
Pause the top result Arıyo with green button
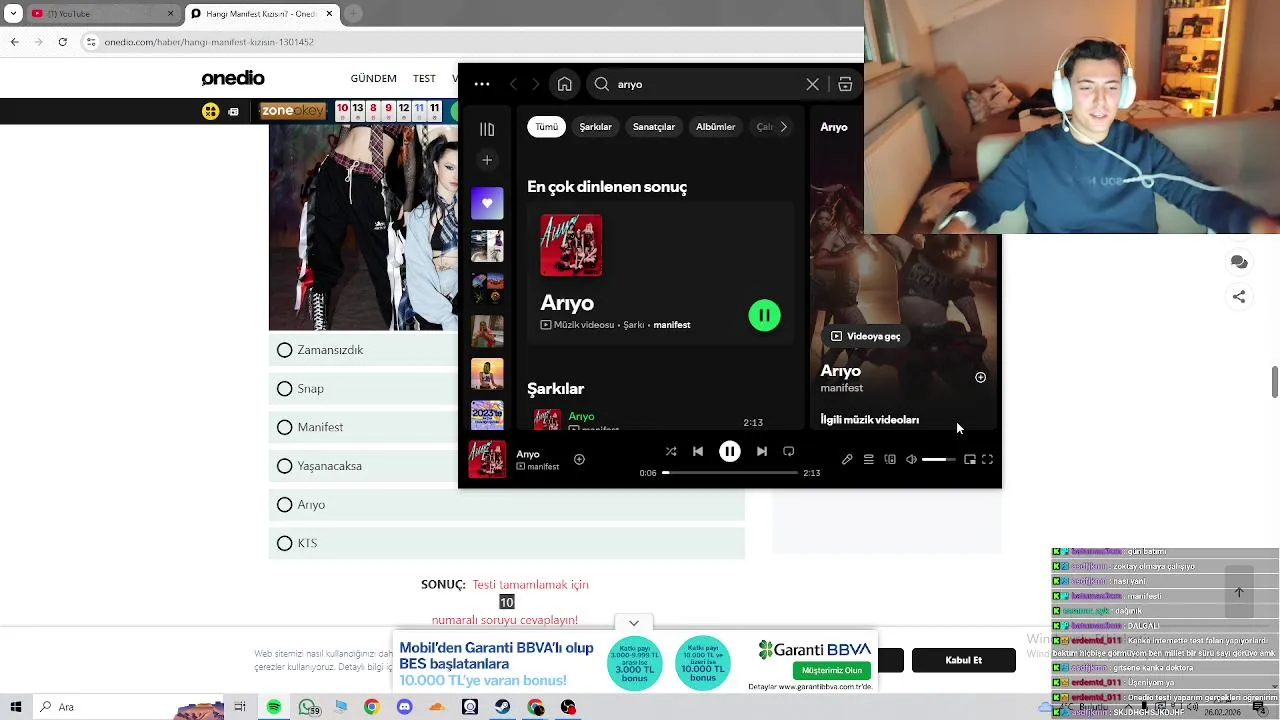(764, 316)
